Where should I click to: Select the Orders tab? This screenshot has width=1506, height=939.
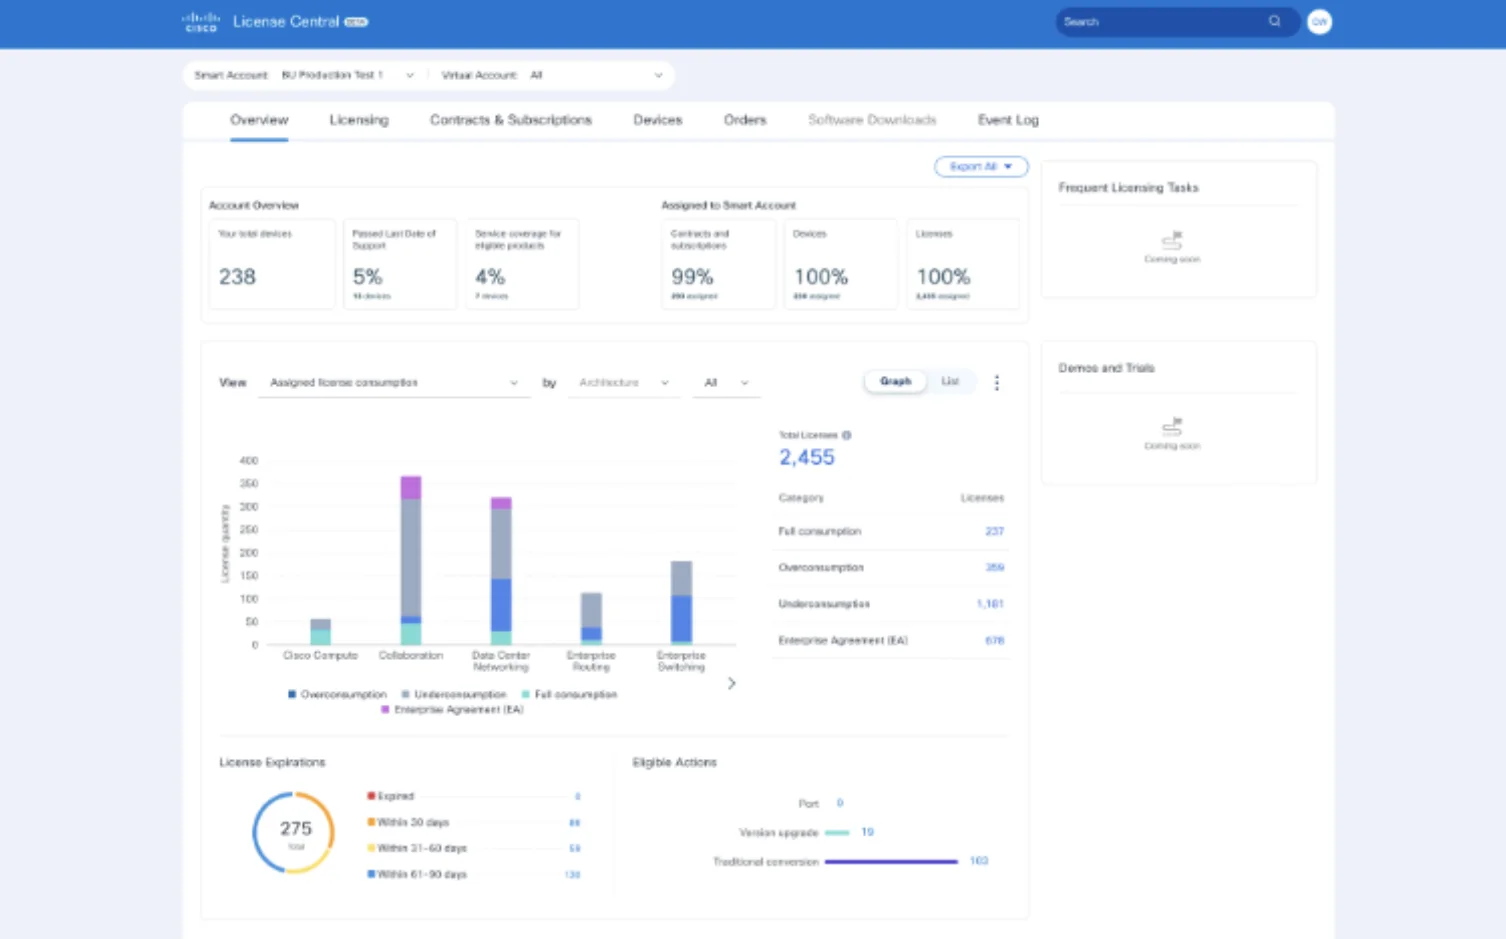click(x=745, y=120)
